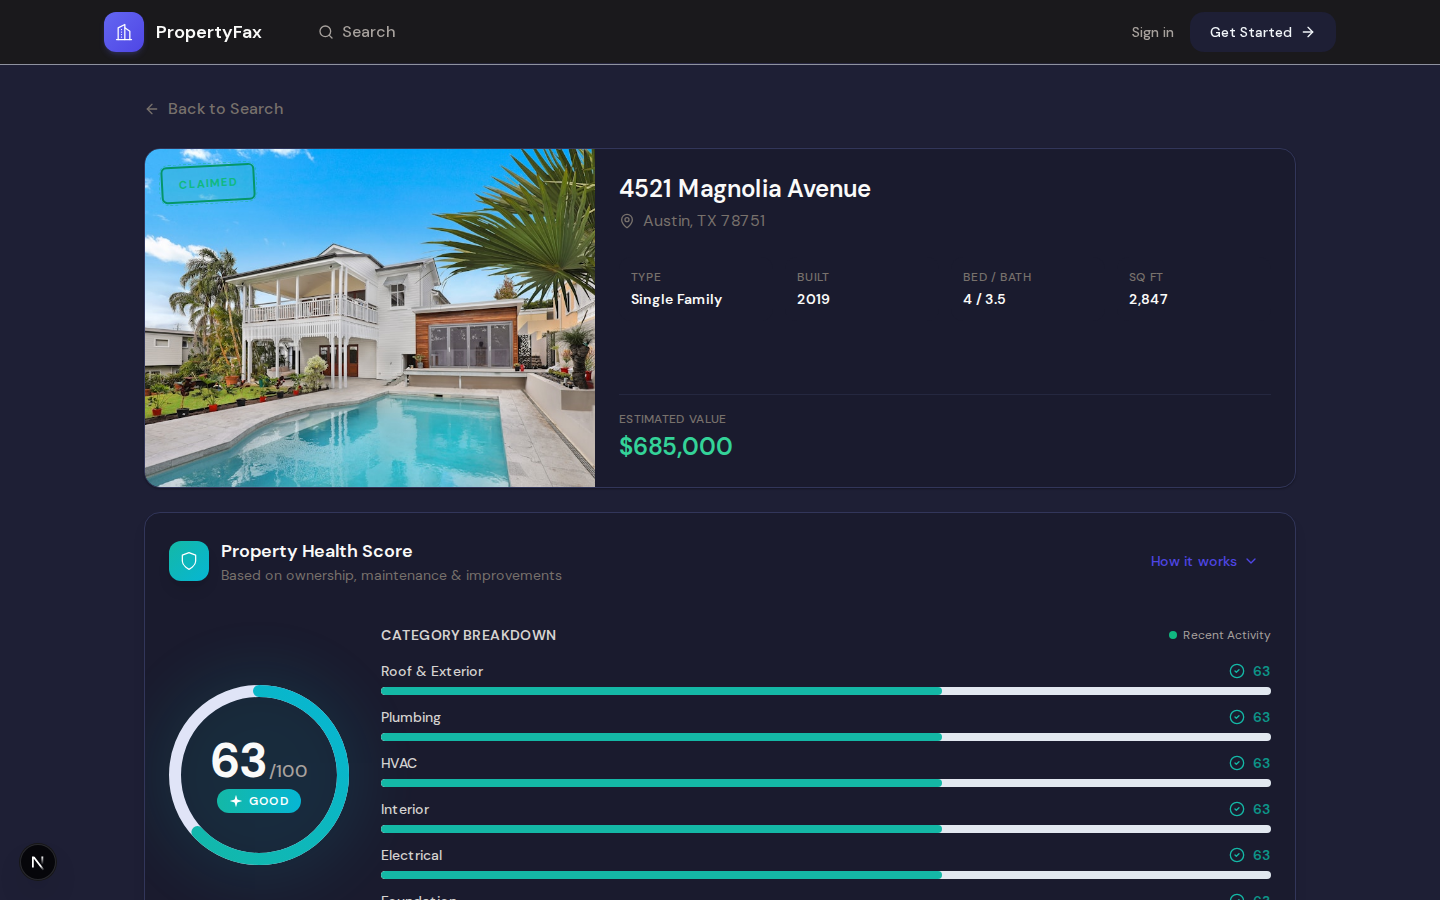Screen dimensions: 1440x900
Task: Click the checkmark icon beside HVAC
Action: click(1237, 763)
